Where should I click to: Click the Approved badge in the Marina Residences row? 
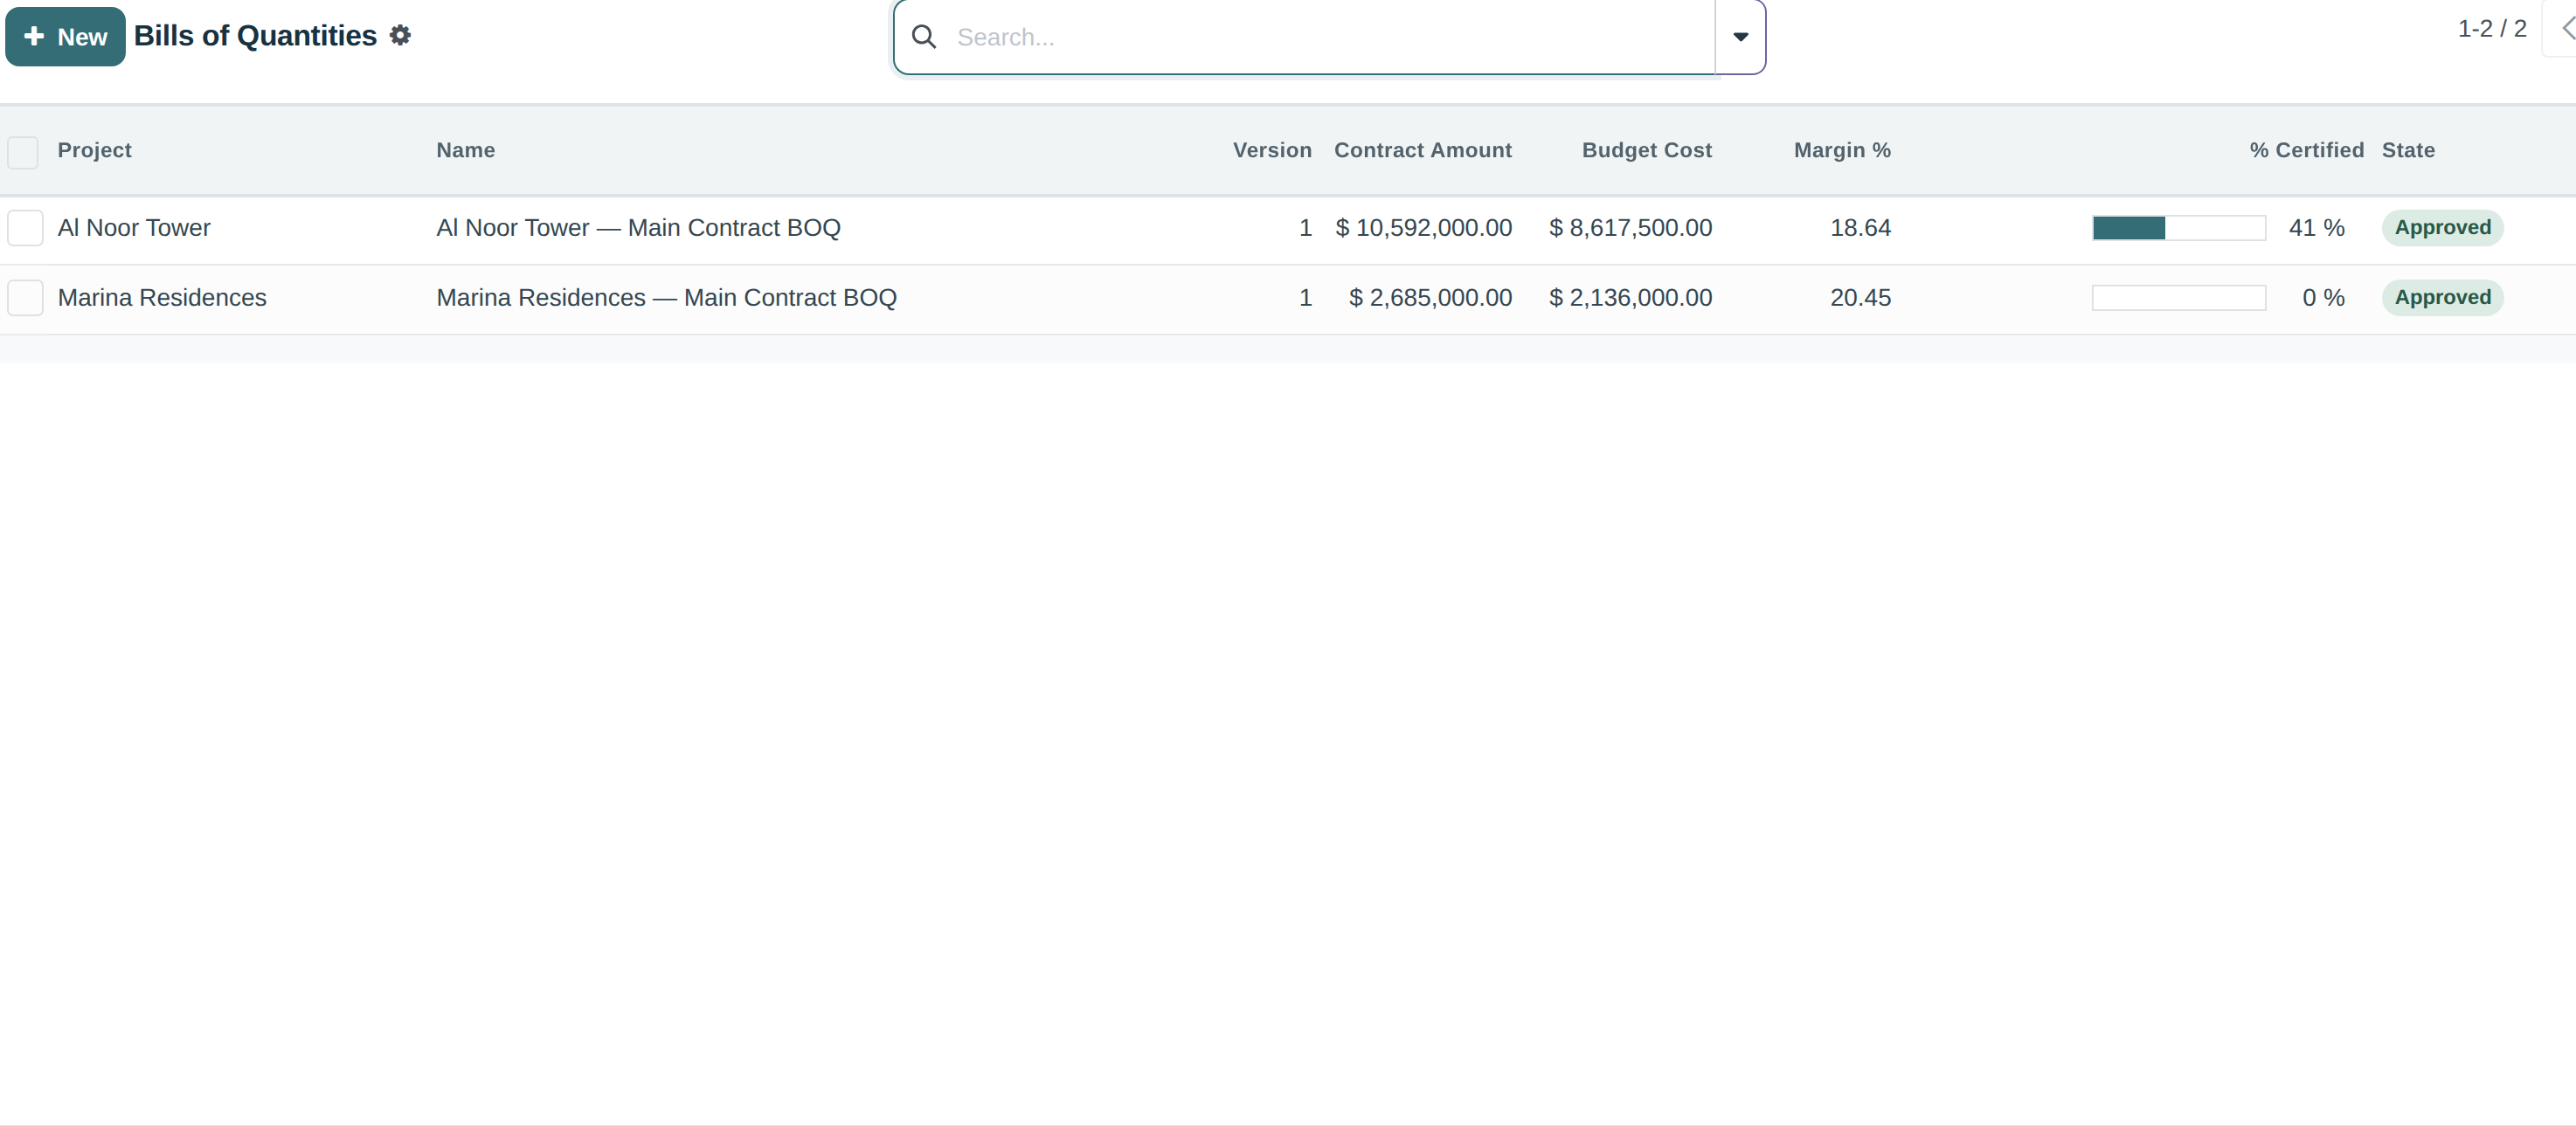pos(2442,298)
